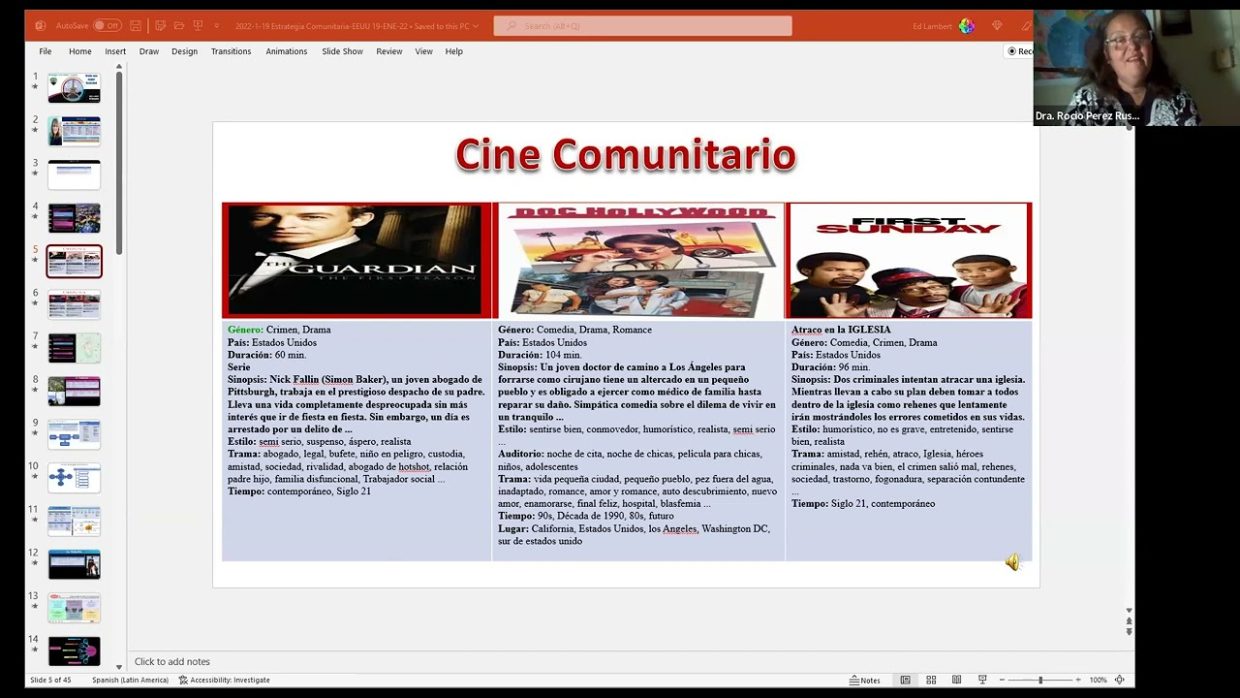Switch to Slide Sorter view

[x=931, y=680]
